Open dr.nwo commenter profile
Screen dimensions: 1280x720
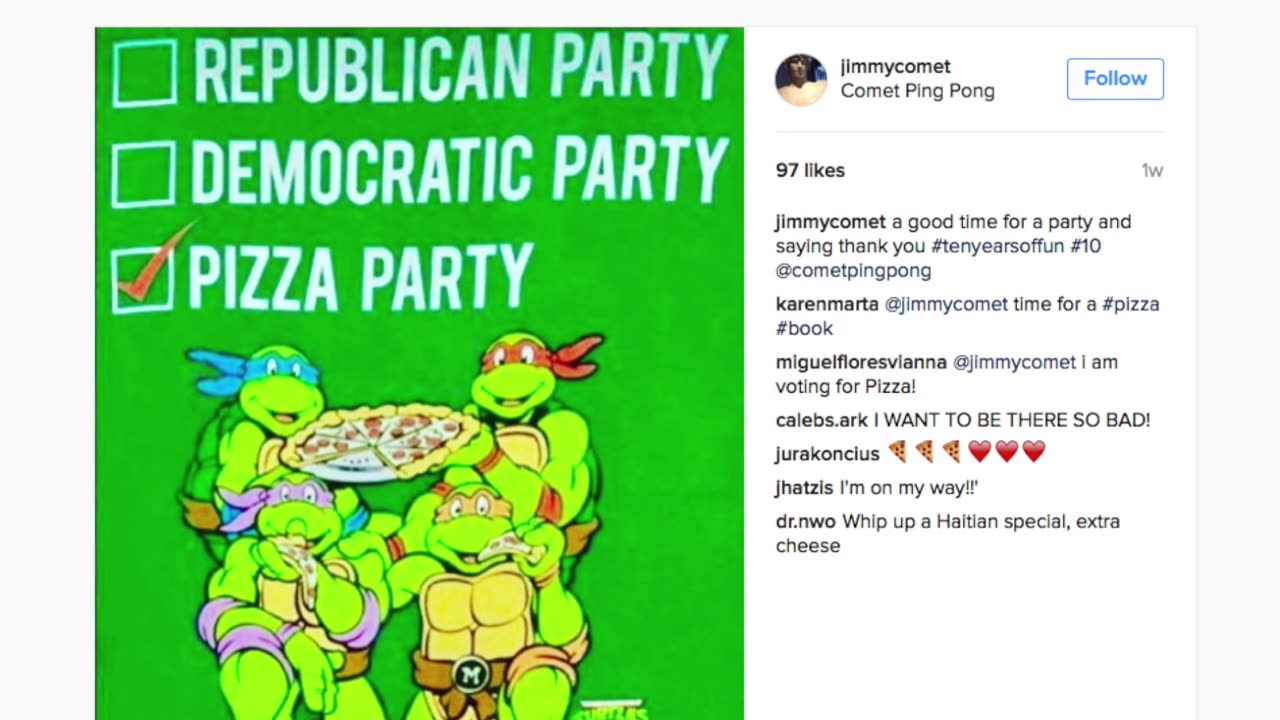coord(805,522)
